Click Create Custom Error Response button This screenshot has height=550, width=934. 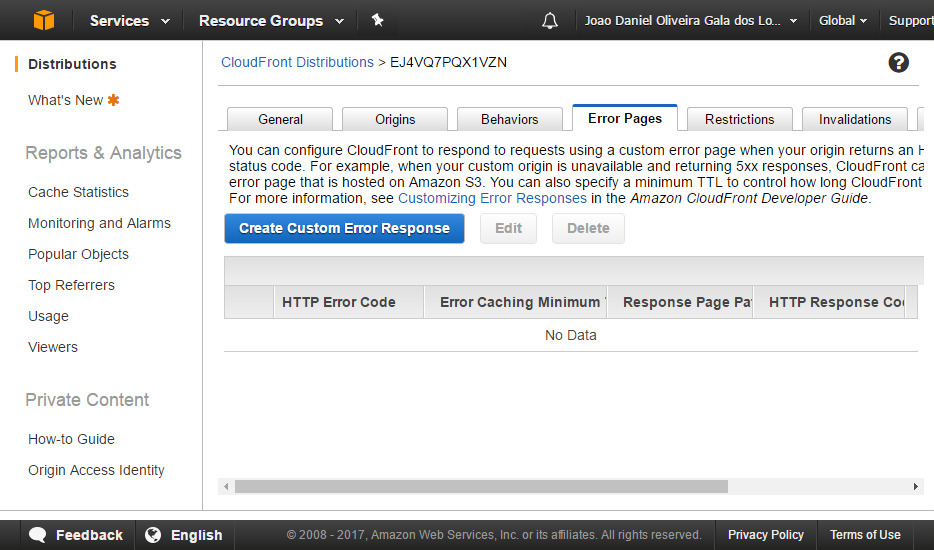[x=344, y=228]
